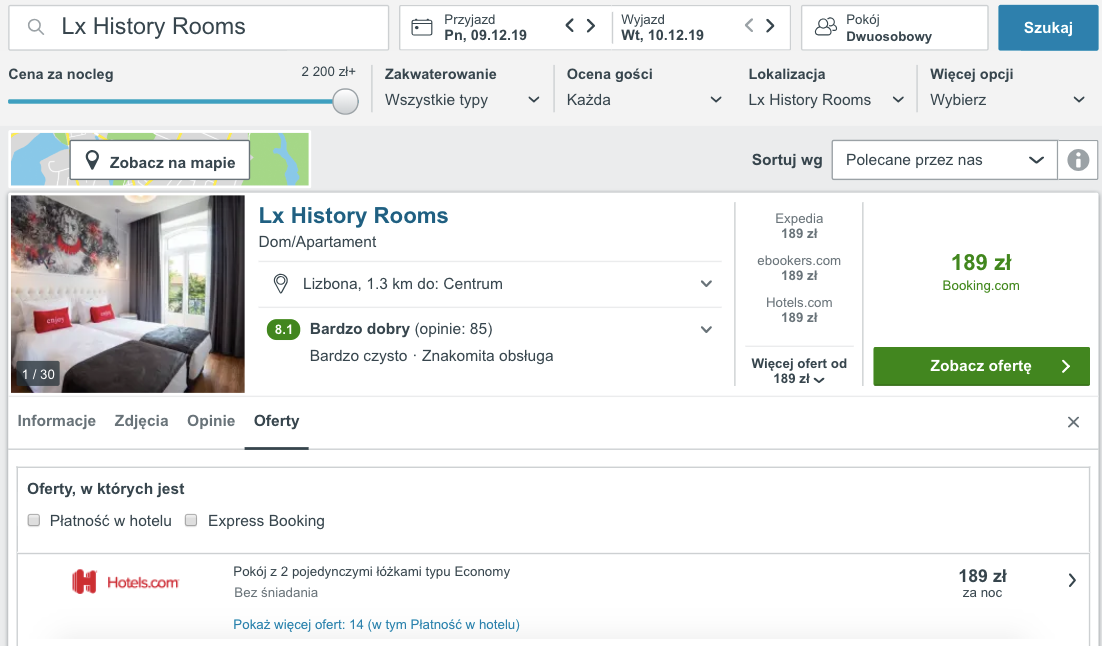Open Sortuj wg Polecane przez nas dropdown
The height and width of the screenshot is (646, 1102).
[x=945, y=160]
